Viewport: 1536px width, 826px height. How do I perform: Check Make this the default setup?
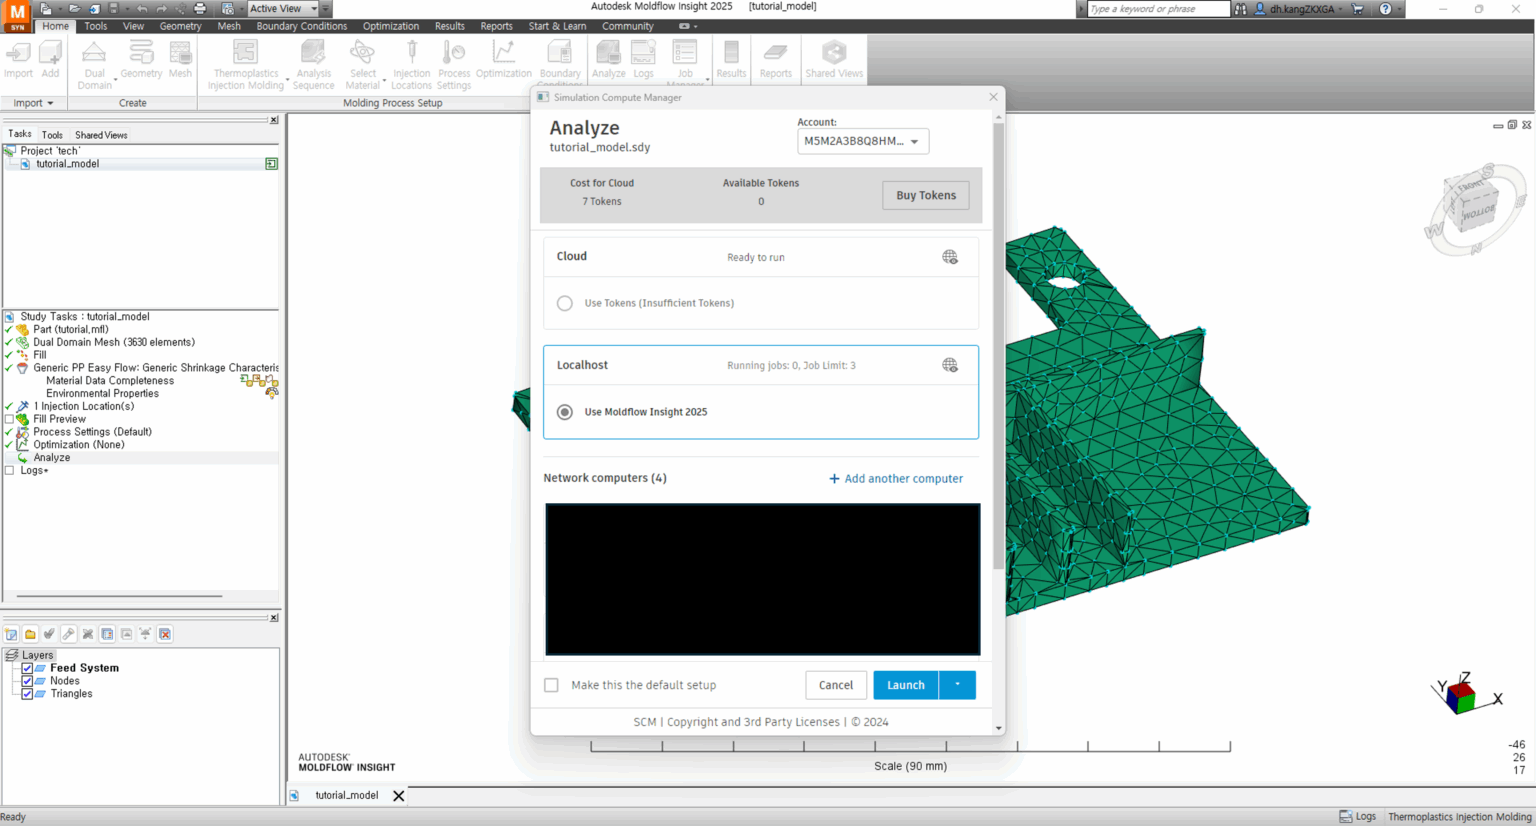coord(551,685)
